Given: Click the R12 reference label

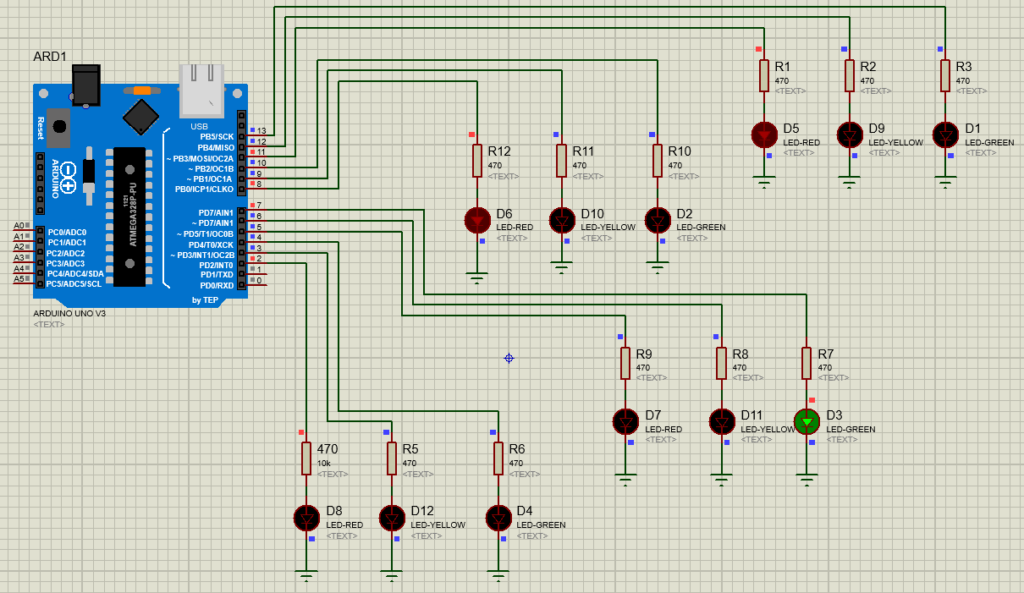Looking at the screenshot, I should 499,152.
